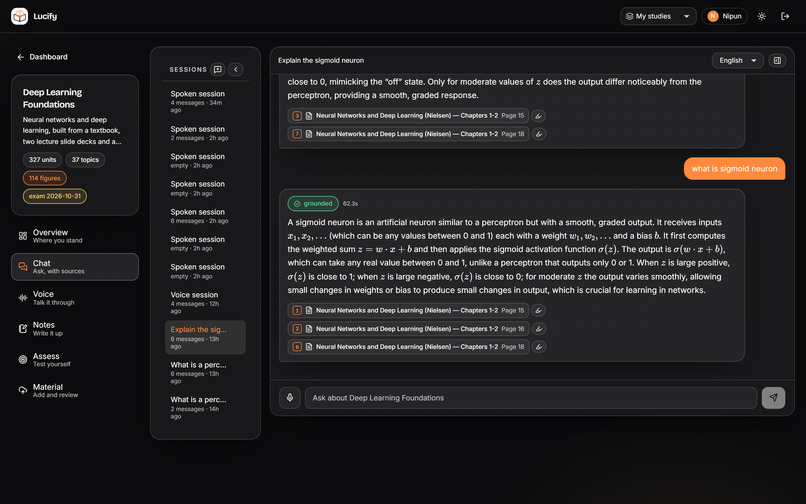Click the microphone icon by the chat input
This screenshot has height=504, width=806.
coord(290,398)
